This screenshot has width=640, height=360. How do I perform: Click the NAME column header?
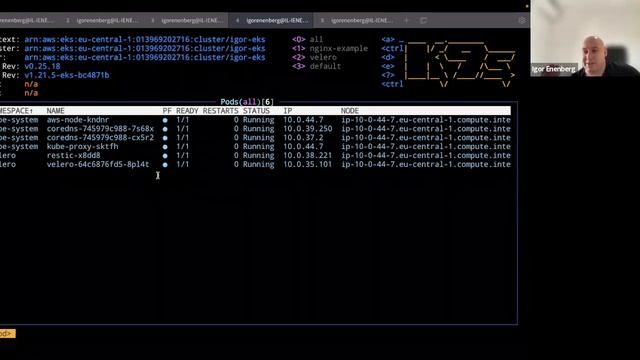(56, 111)
